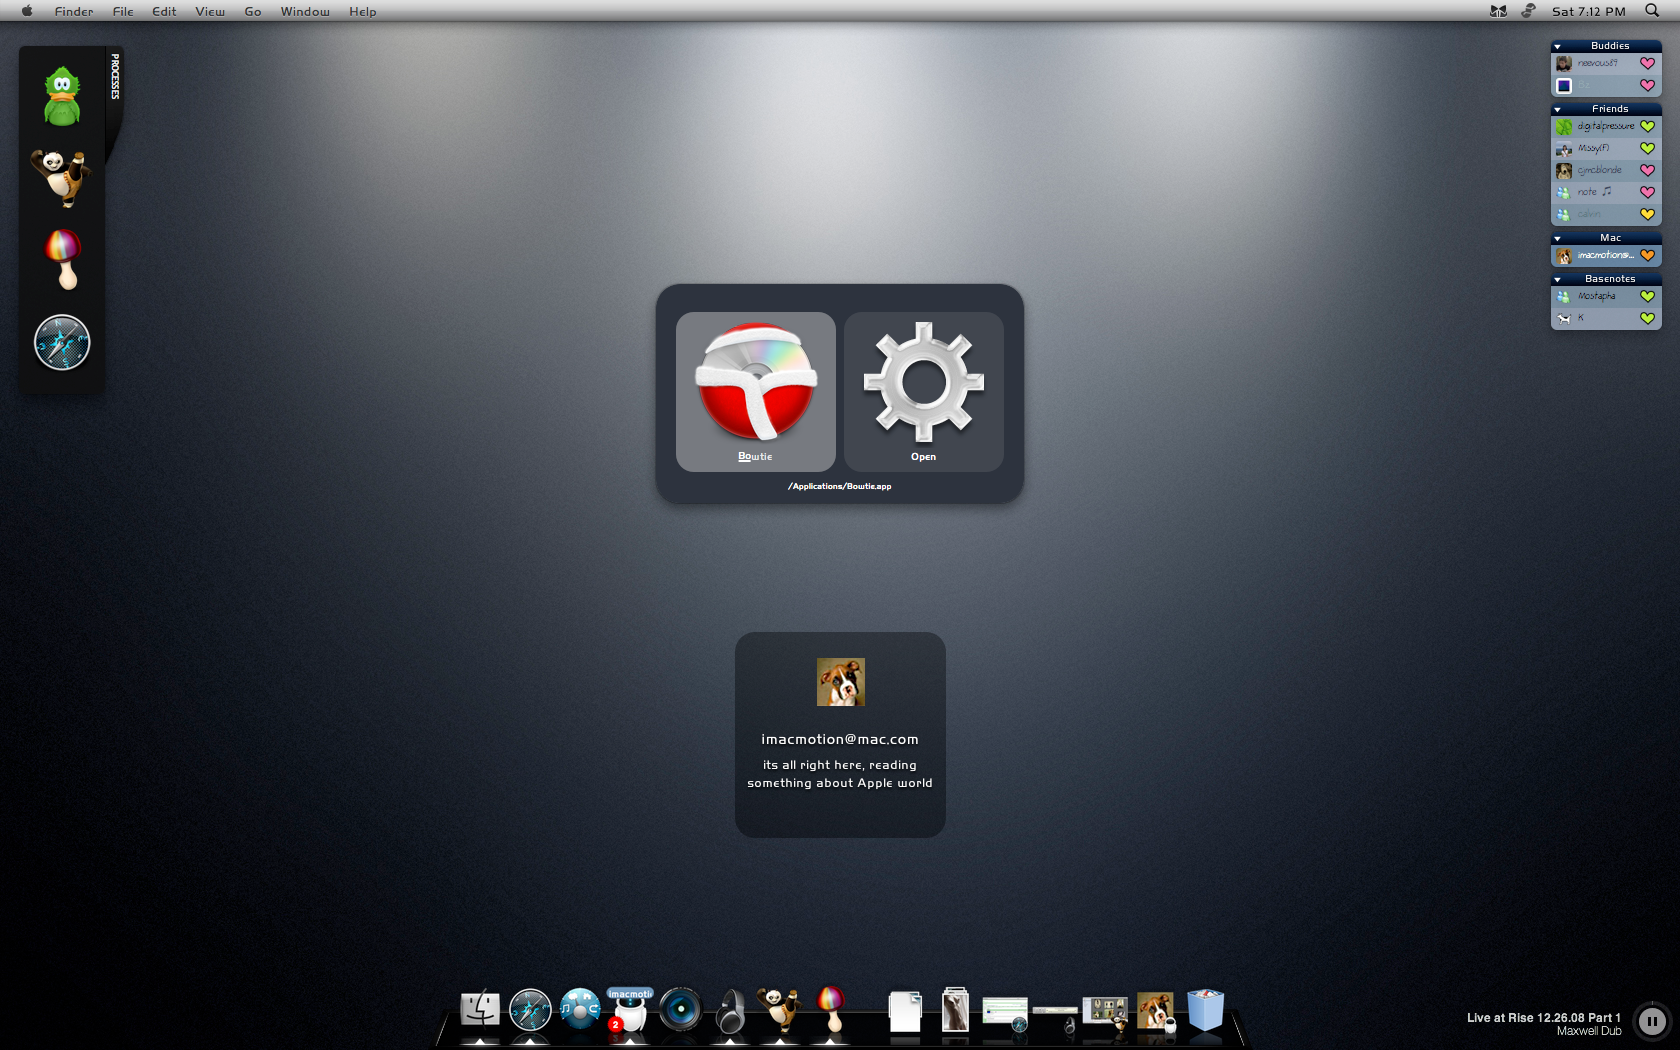Click the status message about Apple world
This screenshot has width=1680, height=1050.
point(840,774)
